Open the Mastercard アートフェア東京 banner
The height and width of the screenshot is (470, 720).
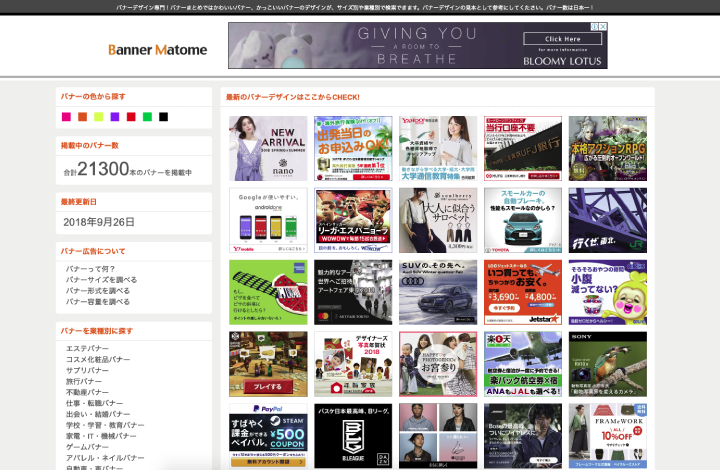coord(353,292)
